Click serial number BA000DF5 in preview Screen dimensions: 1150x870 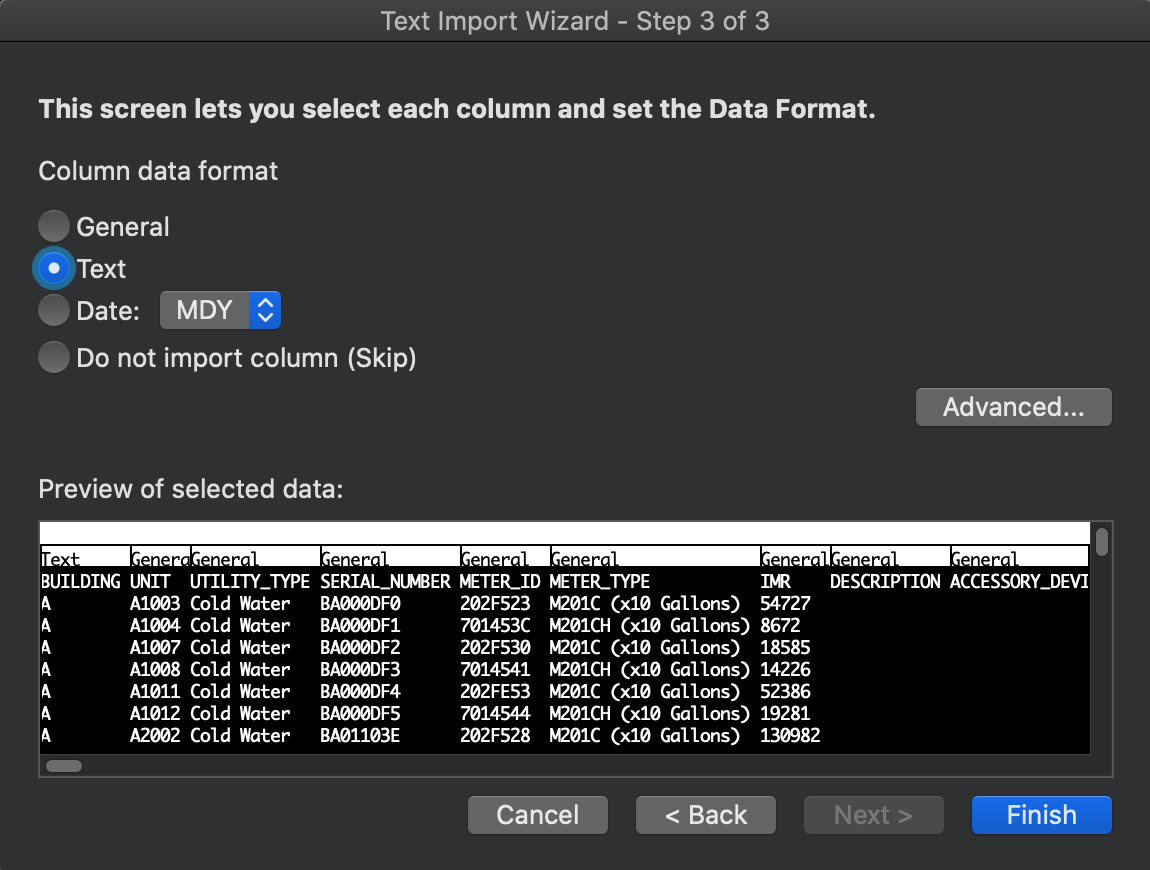[x=360, y=714]
